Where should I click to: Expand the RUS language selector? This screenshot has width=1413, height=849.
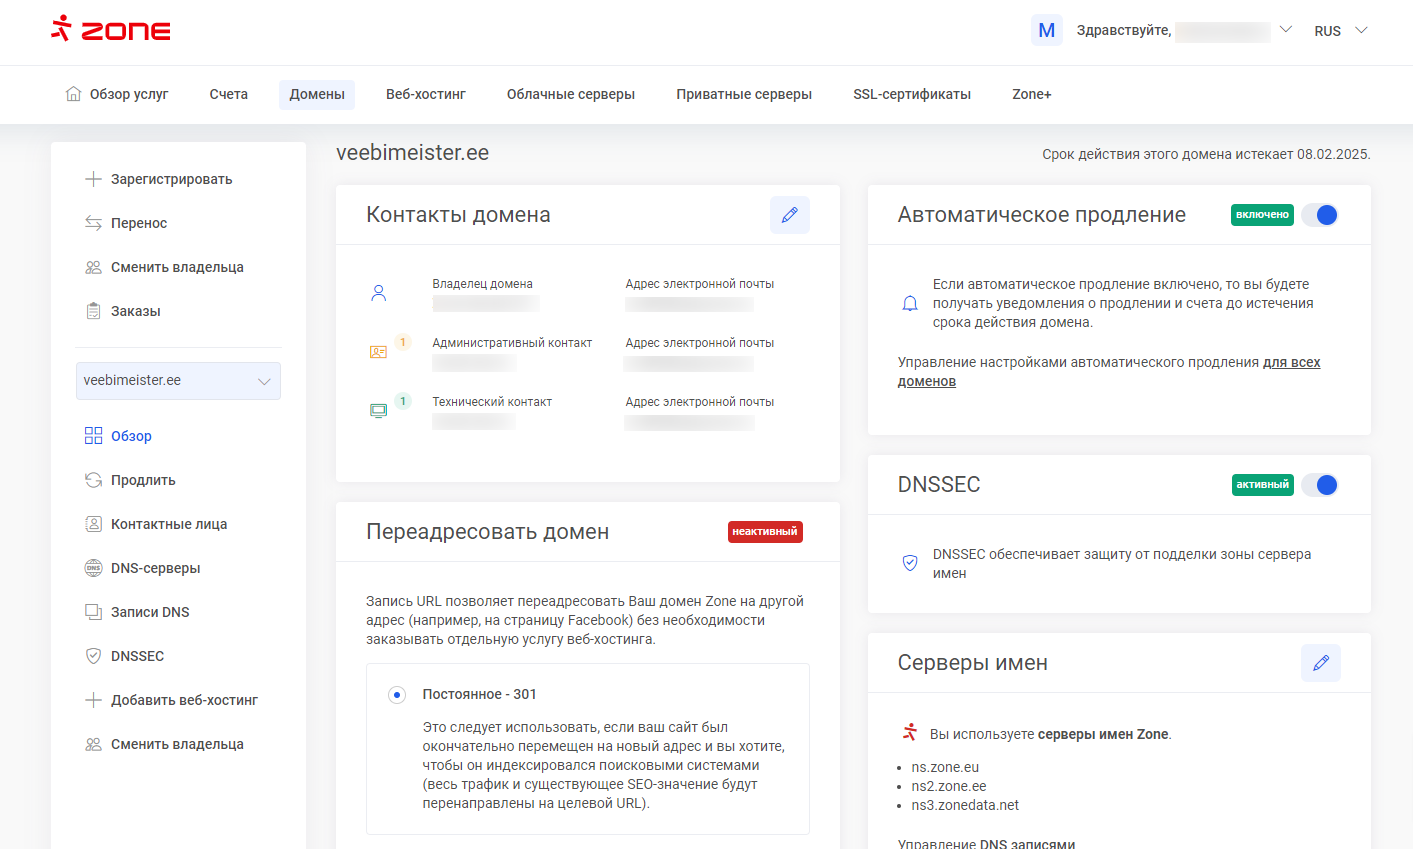click(1340, 31)
